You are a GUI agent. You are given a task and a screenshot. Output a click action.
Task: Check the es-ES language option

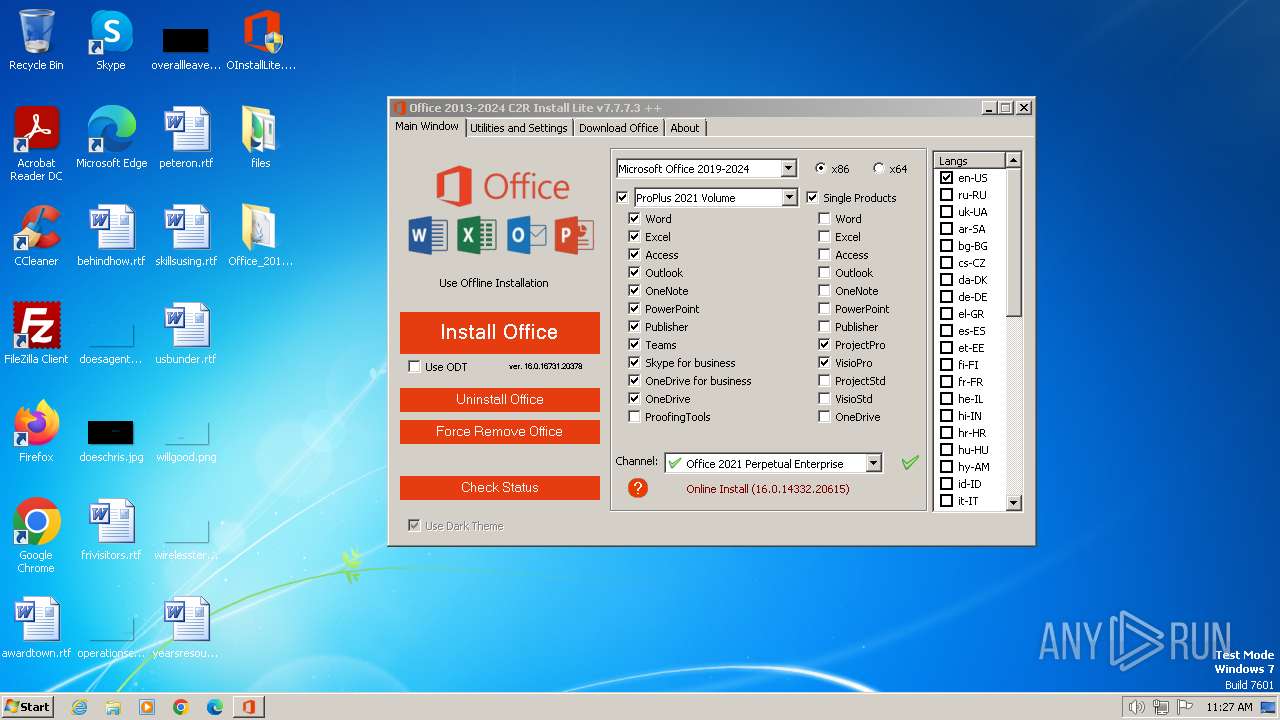[x=946, y=331]
